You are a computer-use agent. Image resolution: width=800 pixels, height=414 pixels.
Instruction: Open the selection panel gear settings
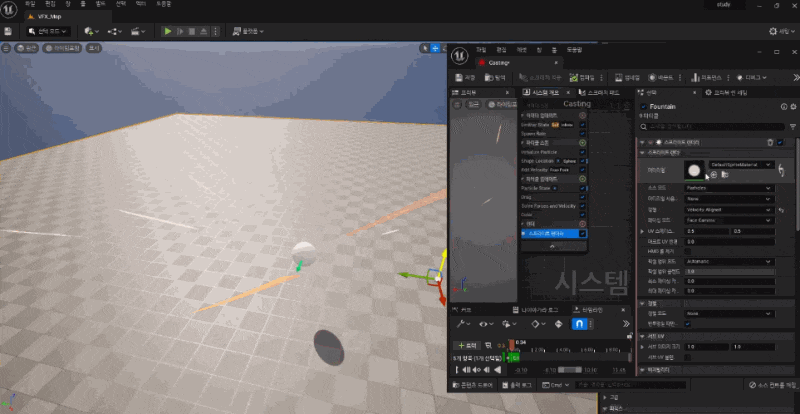click(x=793, y=107)
